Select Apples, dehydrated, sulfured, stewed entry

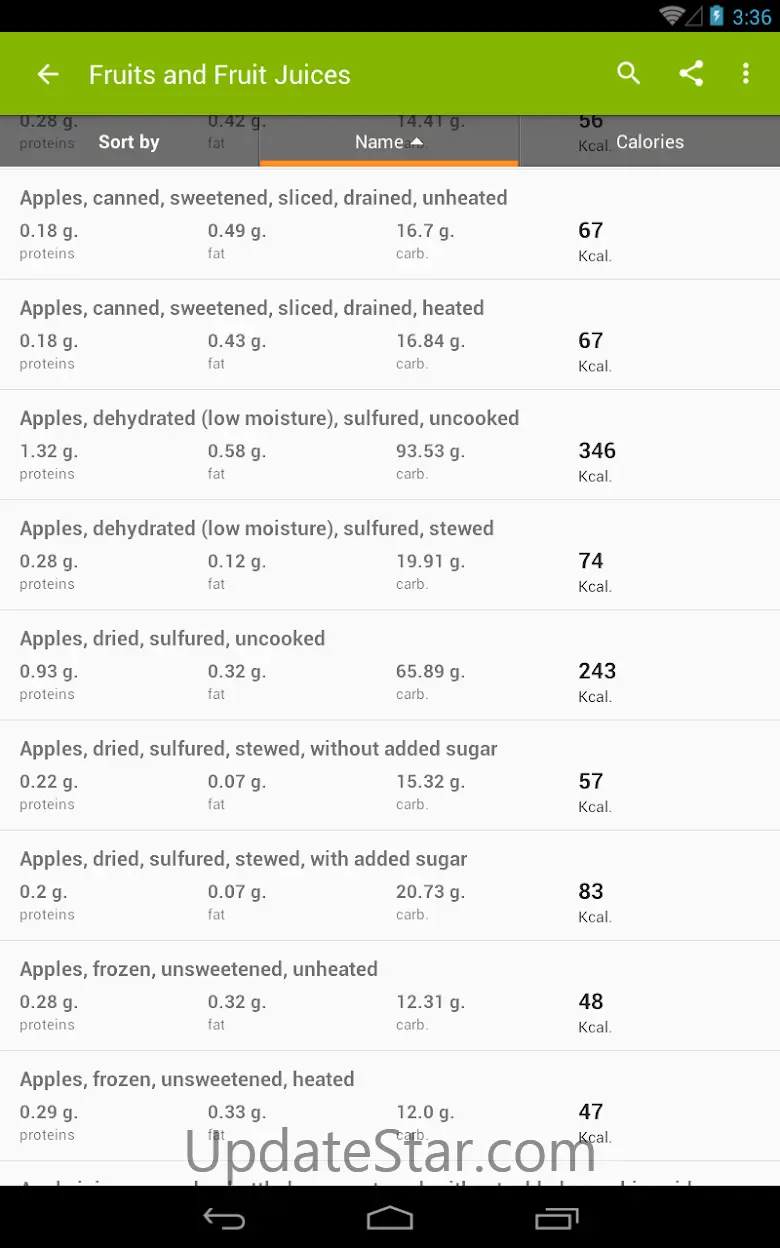[390, 555]
